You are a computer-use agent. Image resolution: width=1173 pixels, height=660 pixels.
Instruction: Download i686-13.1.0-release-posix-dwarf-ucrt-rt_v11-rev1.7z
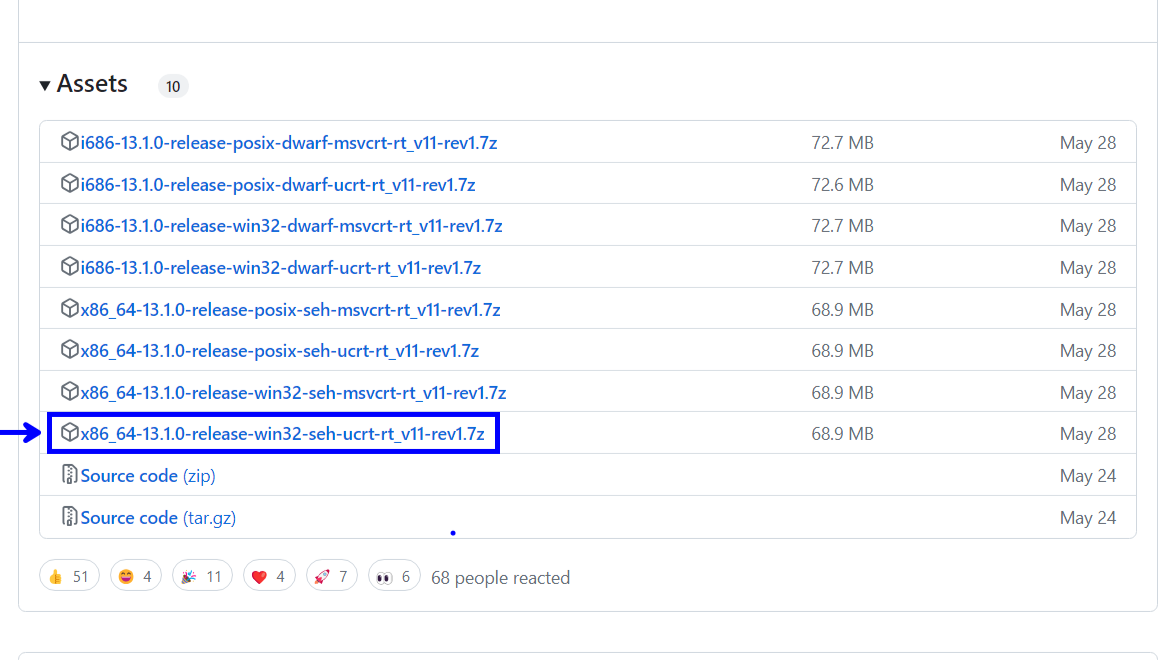pyautogui.click(x=278, y=185)
